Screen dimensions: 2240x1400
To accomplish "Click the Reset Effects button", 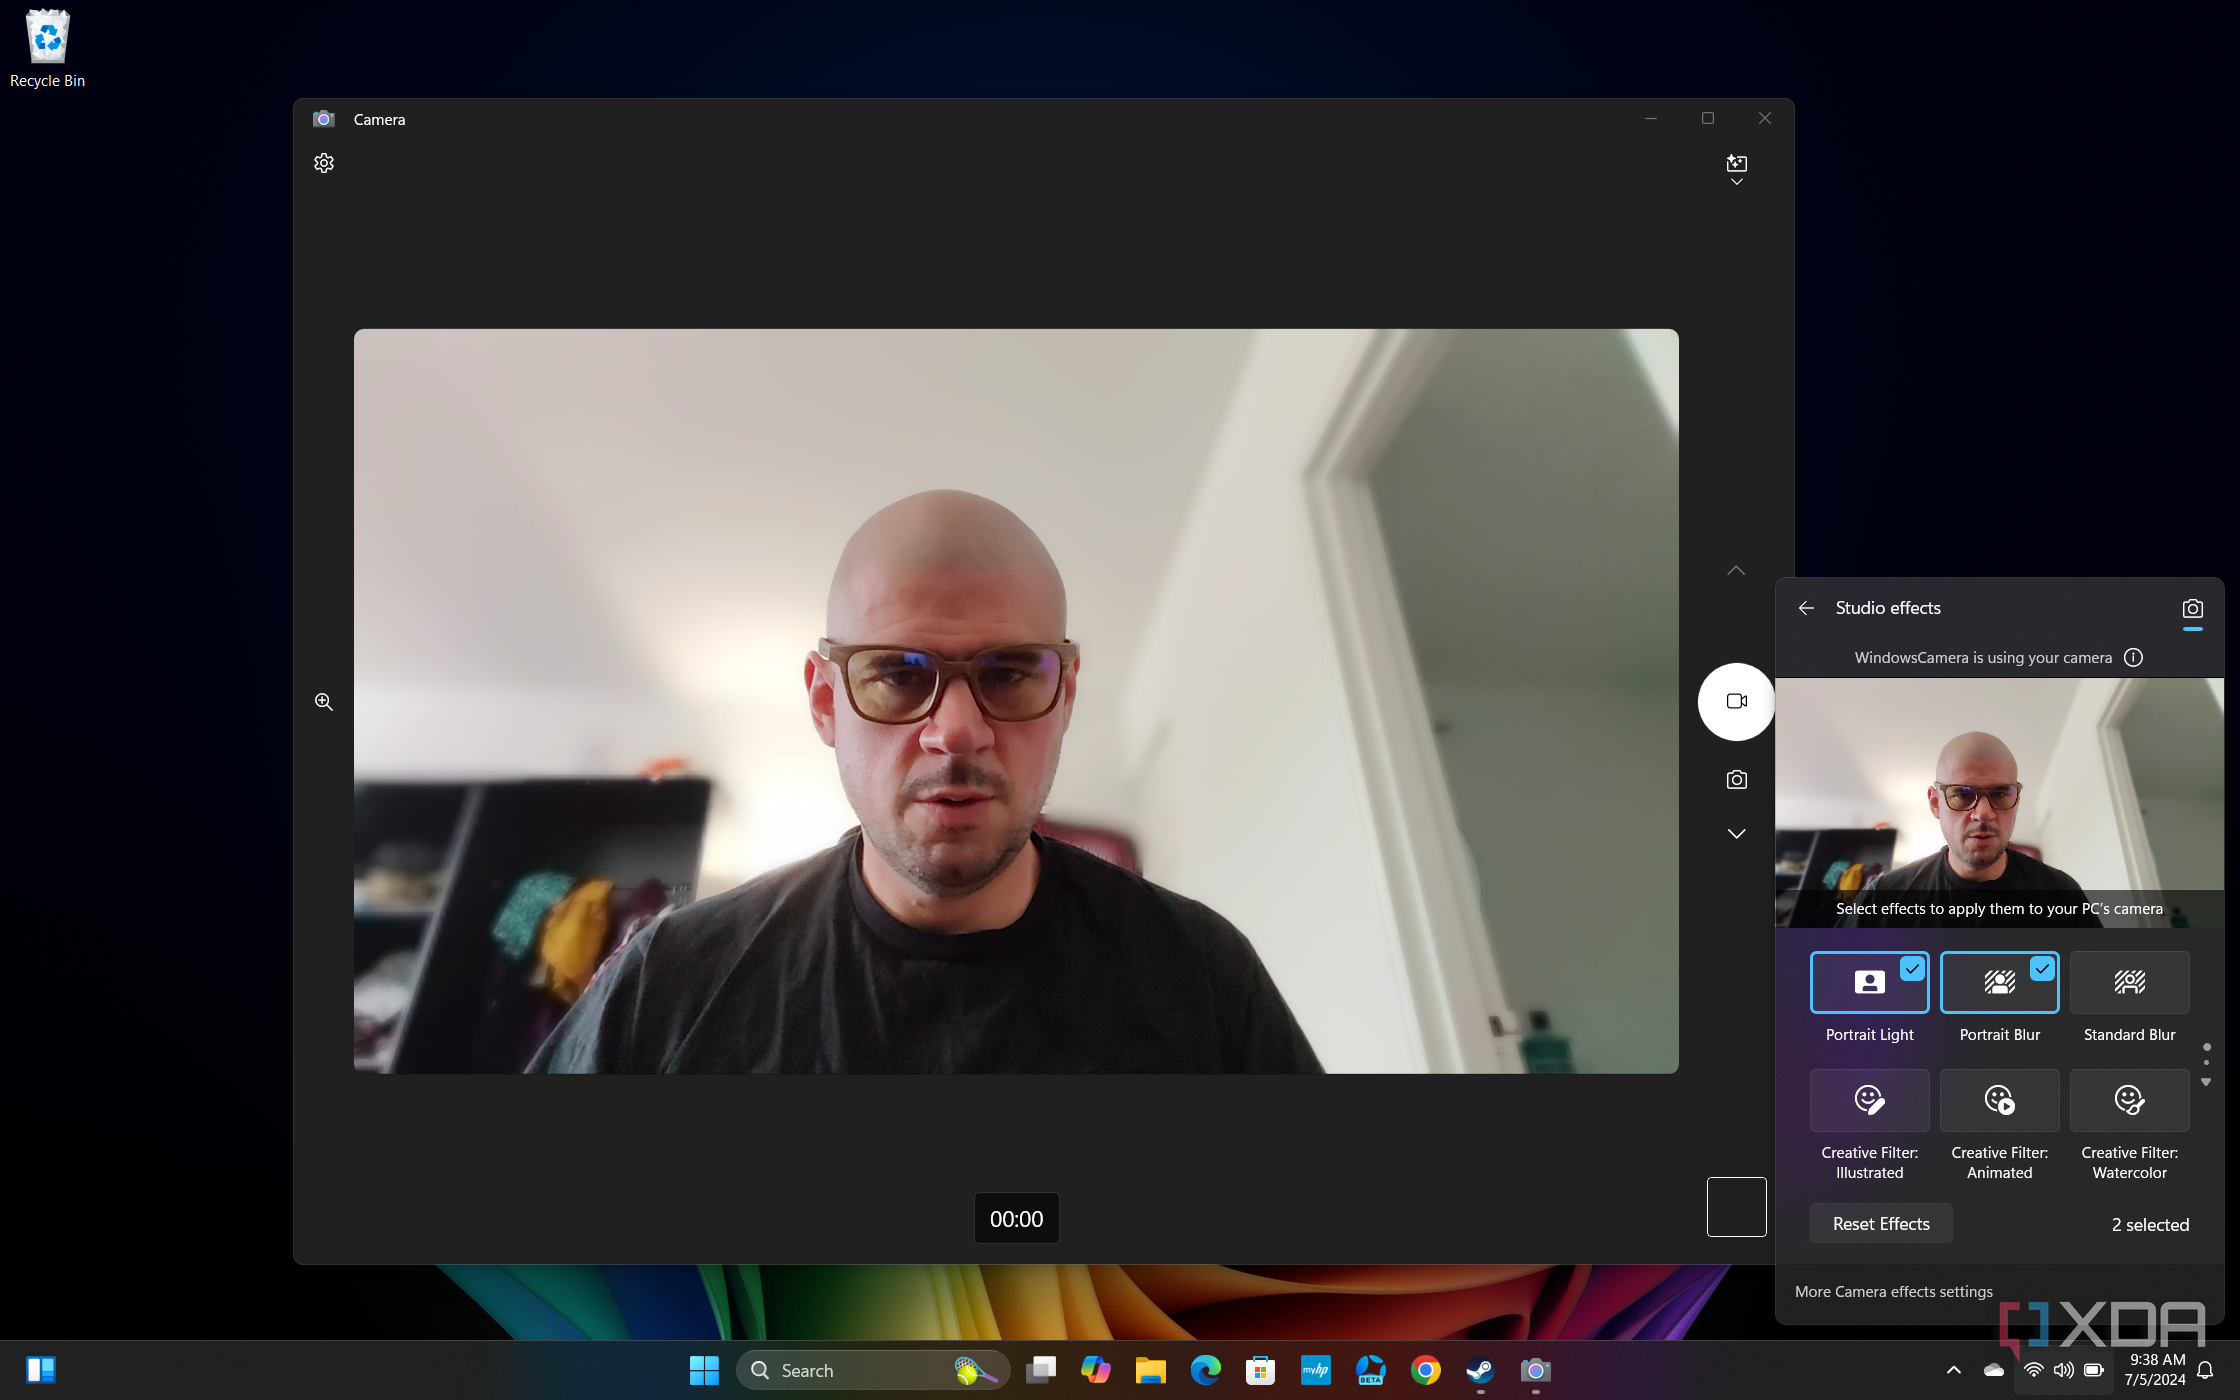I will click(x=1881, y=1224).
